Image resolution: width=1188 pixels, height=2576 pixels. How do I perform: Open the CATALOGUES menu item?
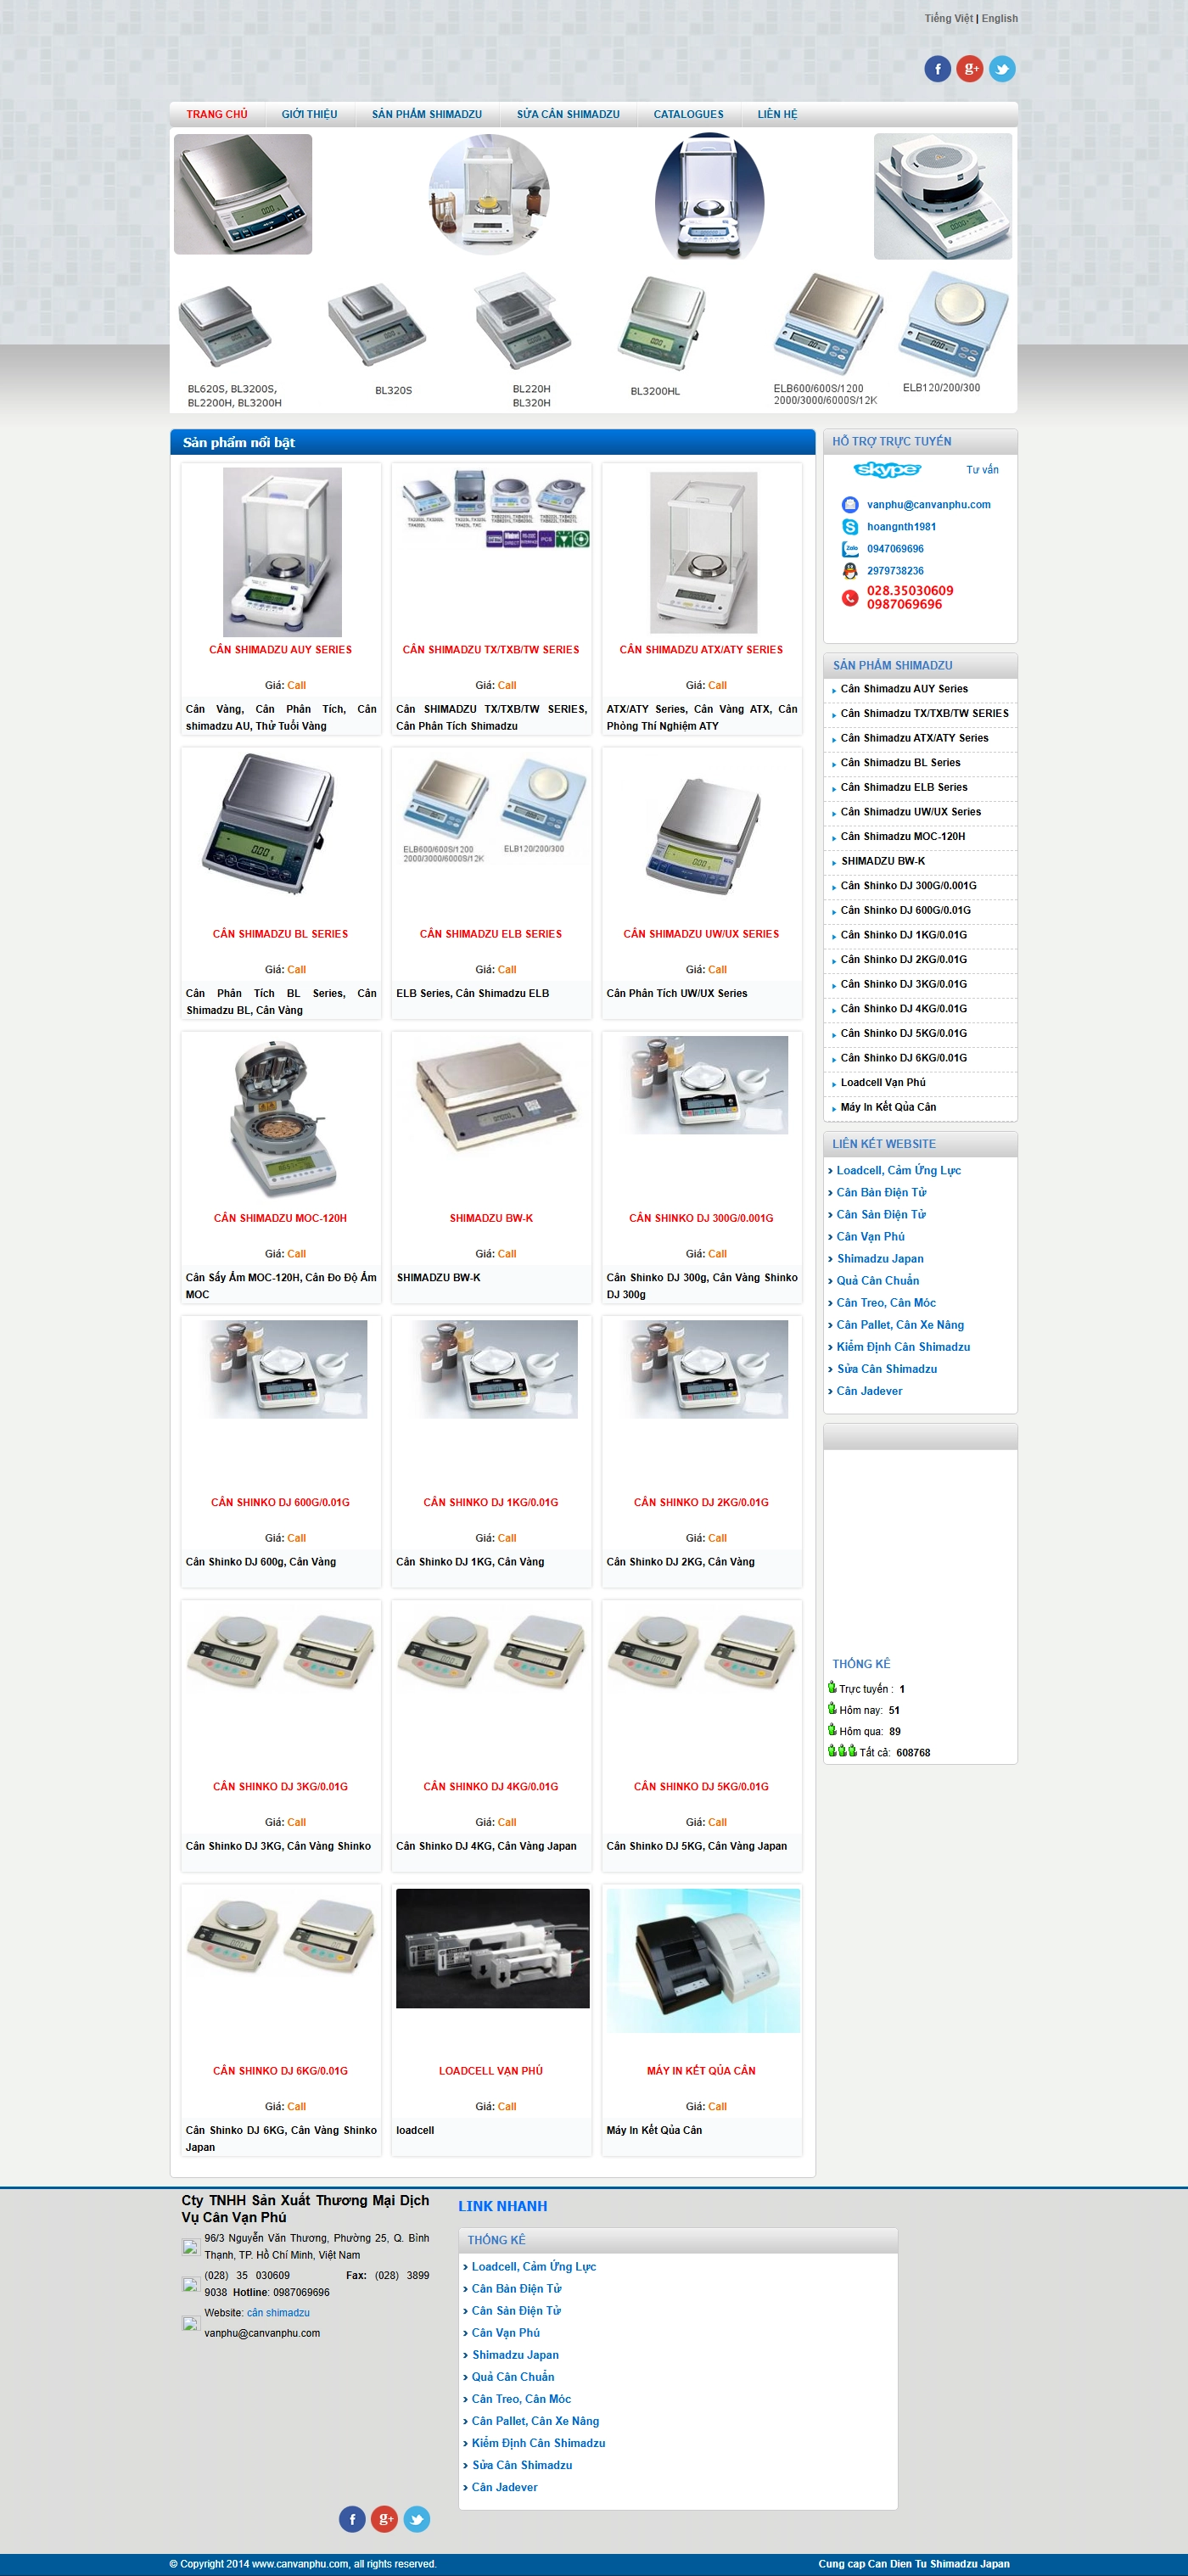689,114
